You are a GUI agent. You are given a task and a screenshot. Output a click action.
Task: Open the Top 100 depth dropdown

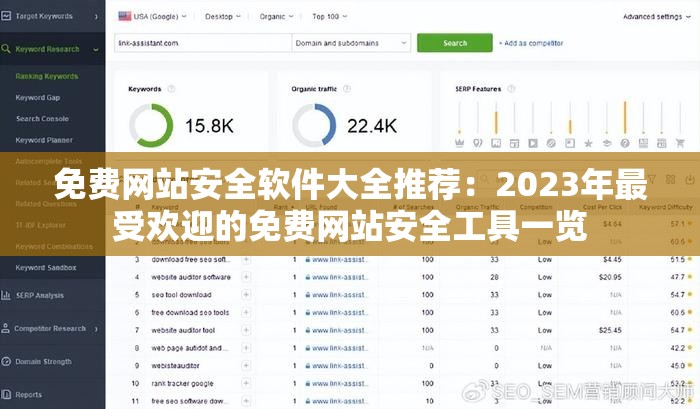click(x=329, y=17)
